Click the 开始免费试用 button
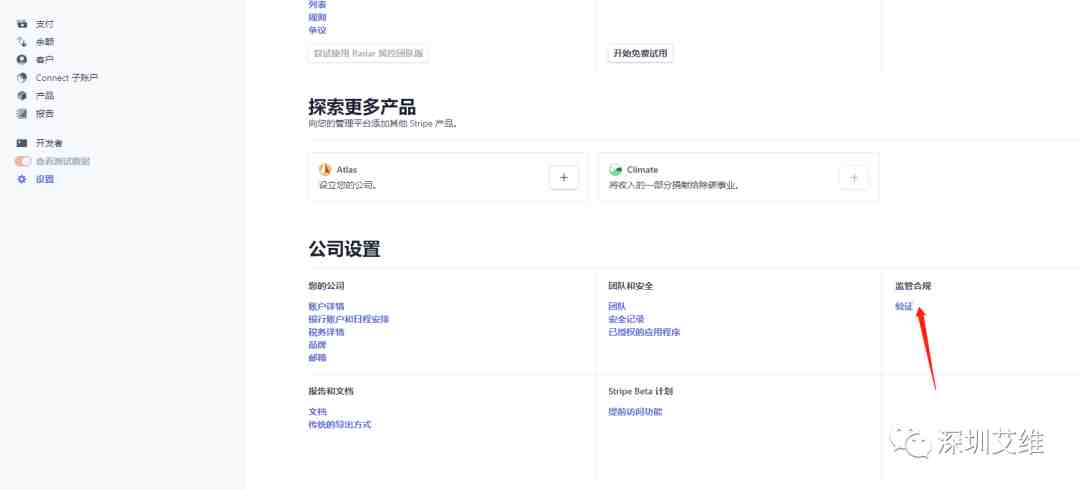The image size is (1080, 490). (x=640, y=53)
